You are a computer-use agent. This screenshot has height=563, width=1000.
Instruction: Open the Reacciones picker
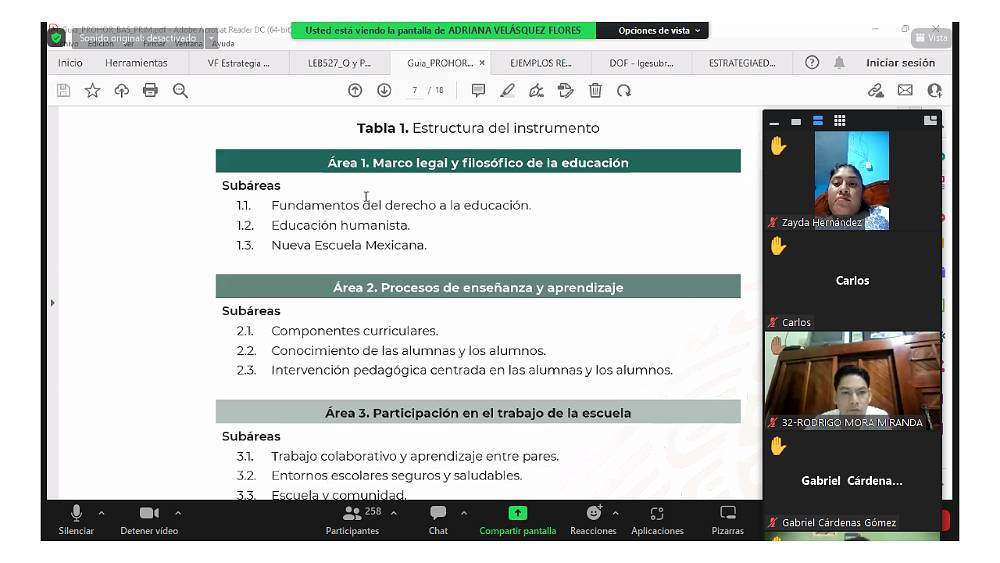tap(593, 519)
